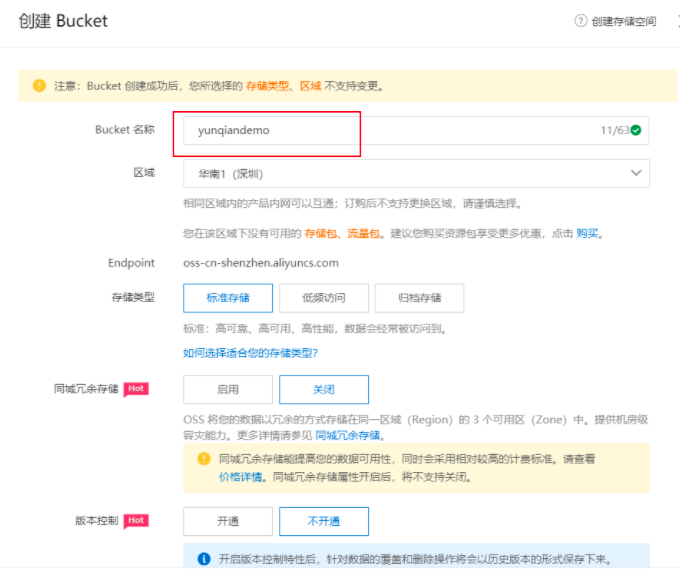
Task: Choose 关闭 for 同城冗余存储
Action: 324,389
